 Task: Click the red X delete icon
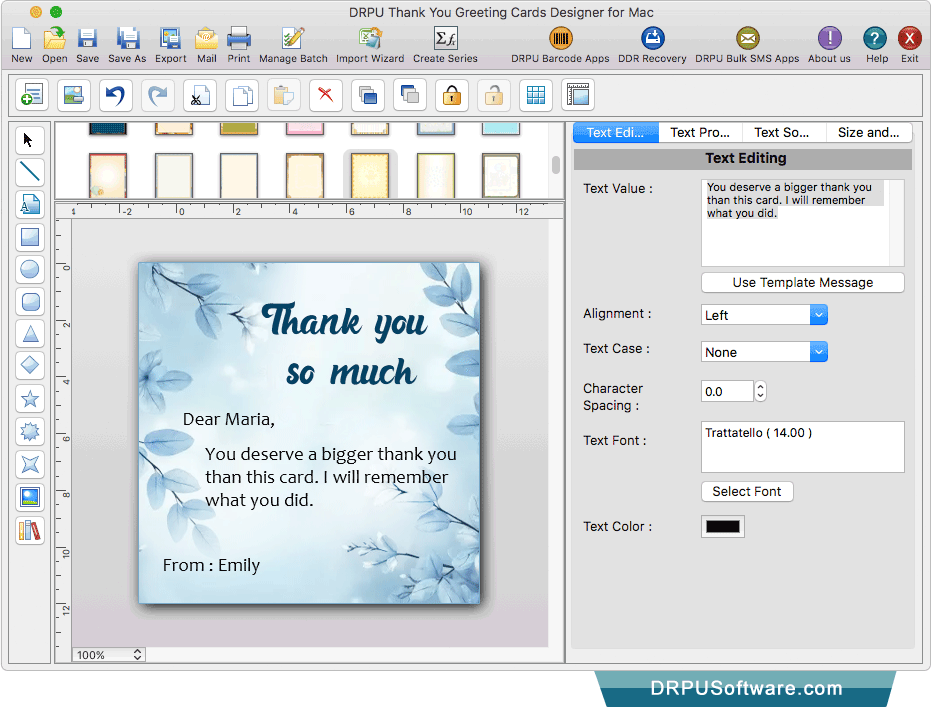coord(325,95)
